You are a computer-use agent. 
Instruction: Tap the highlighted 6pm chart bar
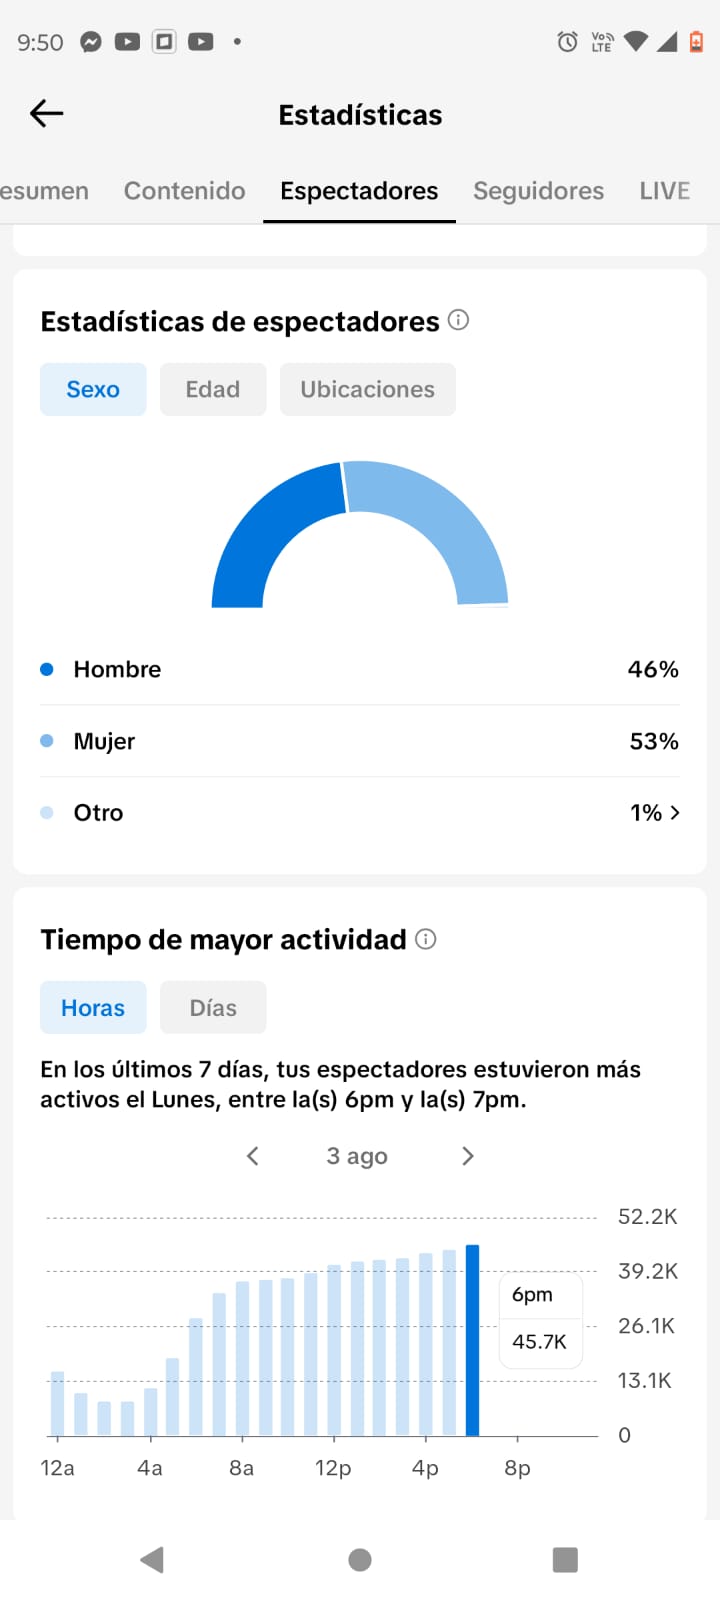pos(473,1340)
